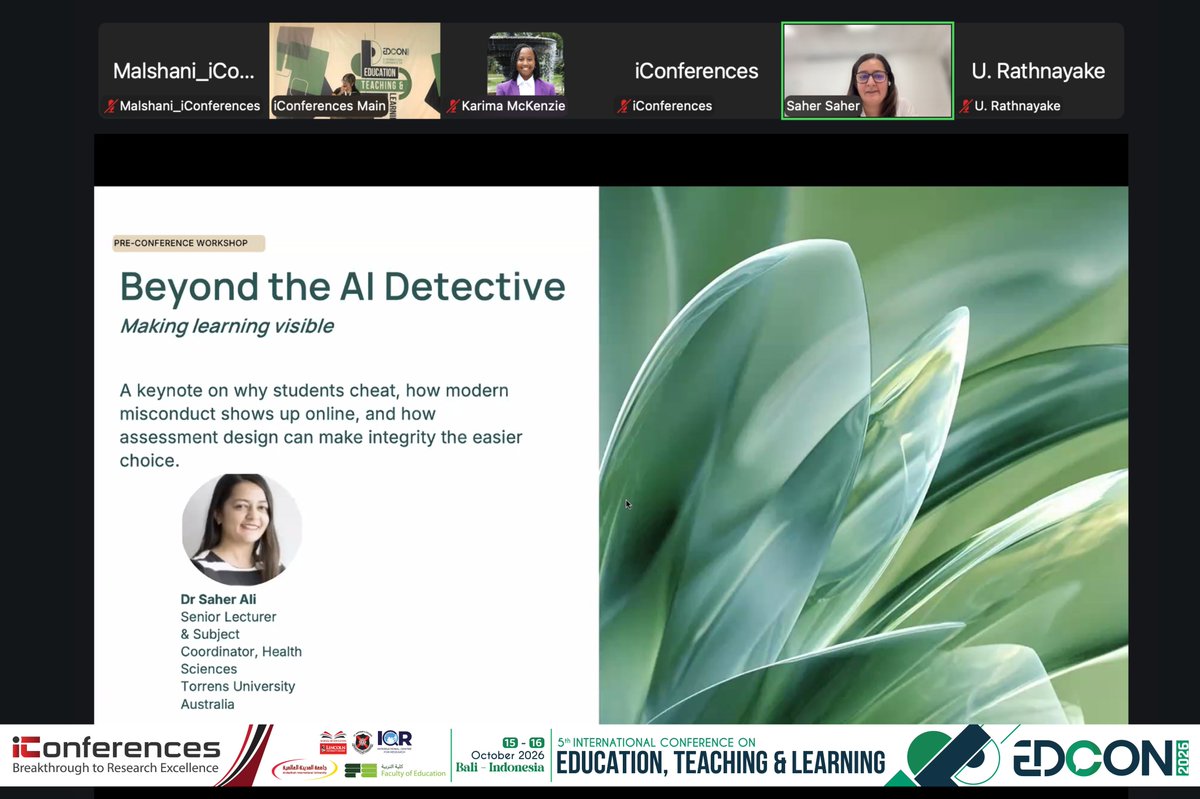Click 'EDUCATION, TEACHING & LEARNING' banner title
Image resolution: width=1200 pixels, height=799 pixels.
(721, 765)
